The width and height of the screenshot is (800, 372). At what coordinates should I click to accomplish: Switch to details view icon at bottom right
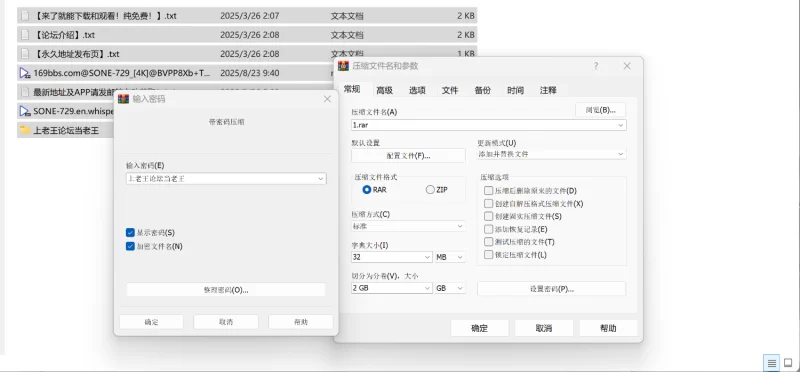coord(771,363)
